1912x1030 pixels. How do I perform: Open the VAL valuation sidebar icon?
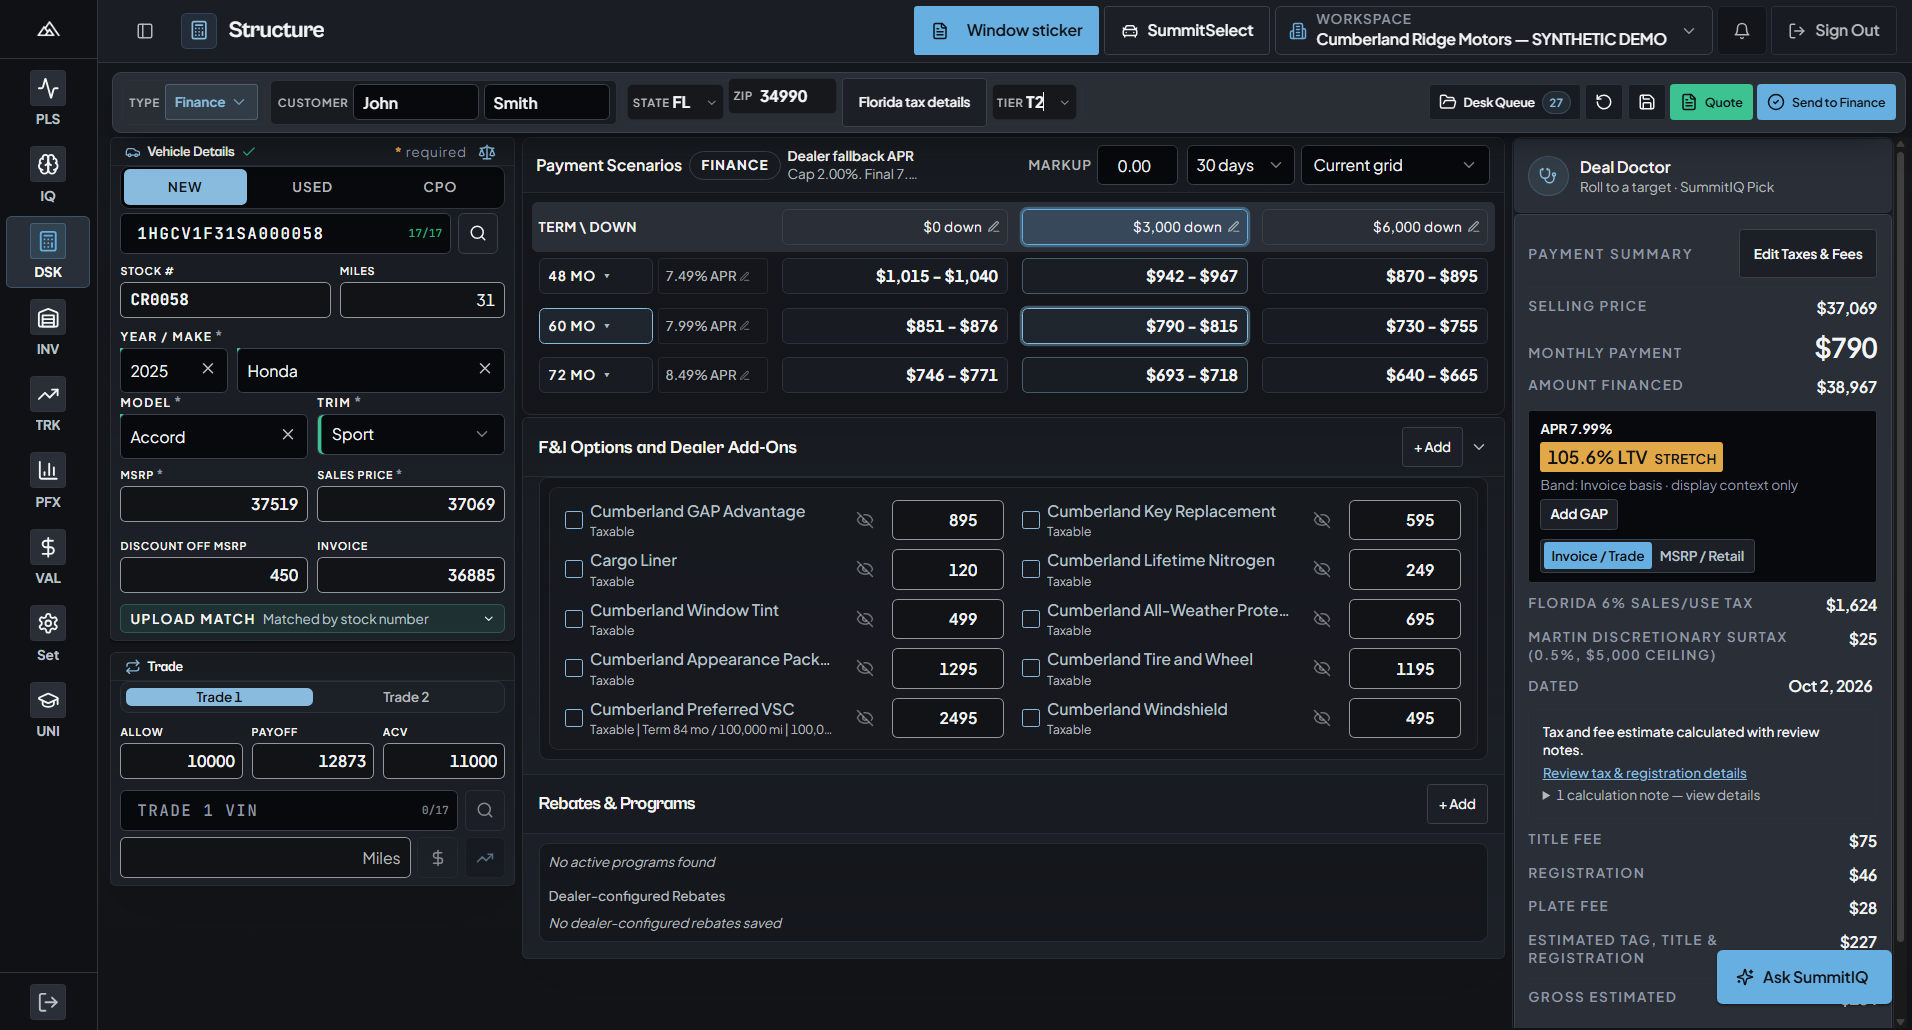(48, 557)
